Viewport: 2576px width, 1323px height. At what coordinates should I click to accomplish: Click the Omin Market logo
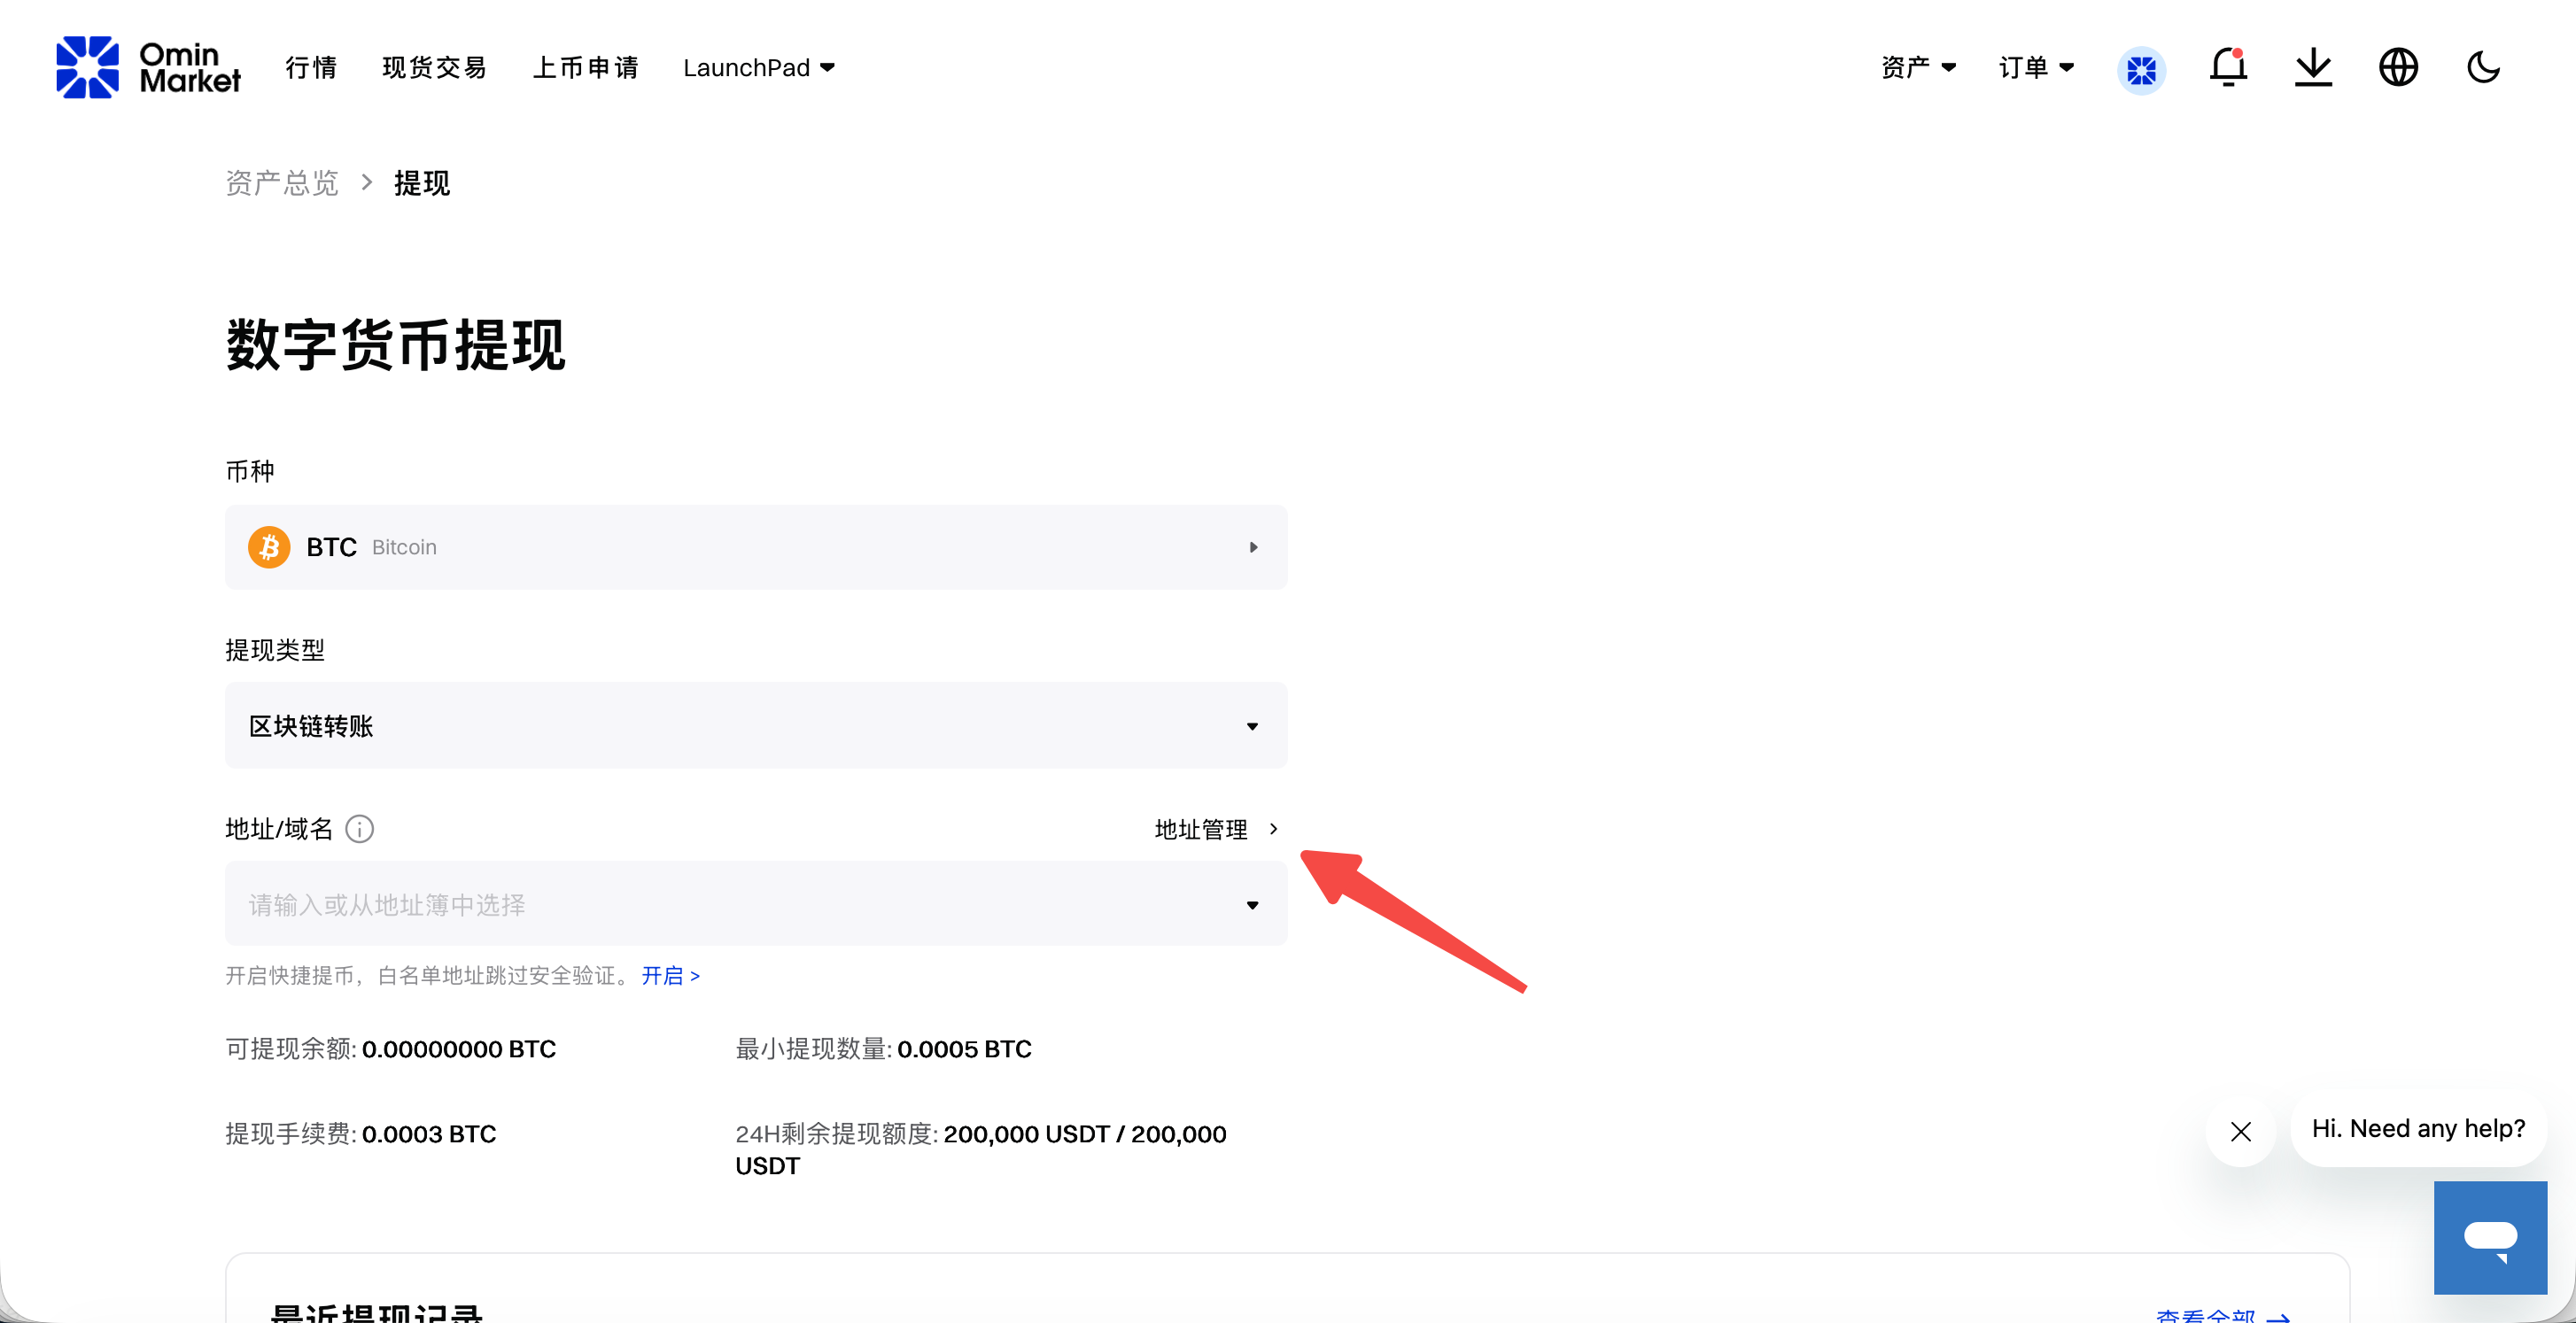(148, 67)
